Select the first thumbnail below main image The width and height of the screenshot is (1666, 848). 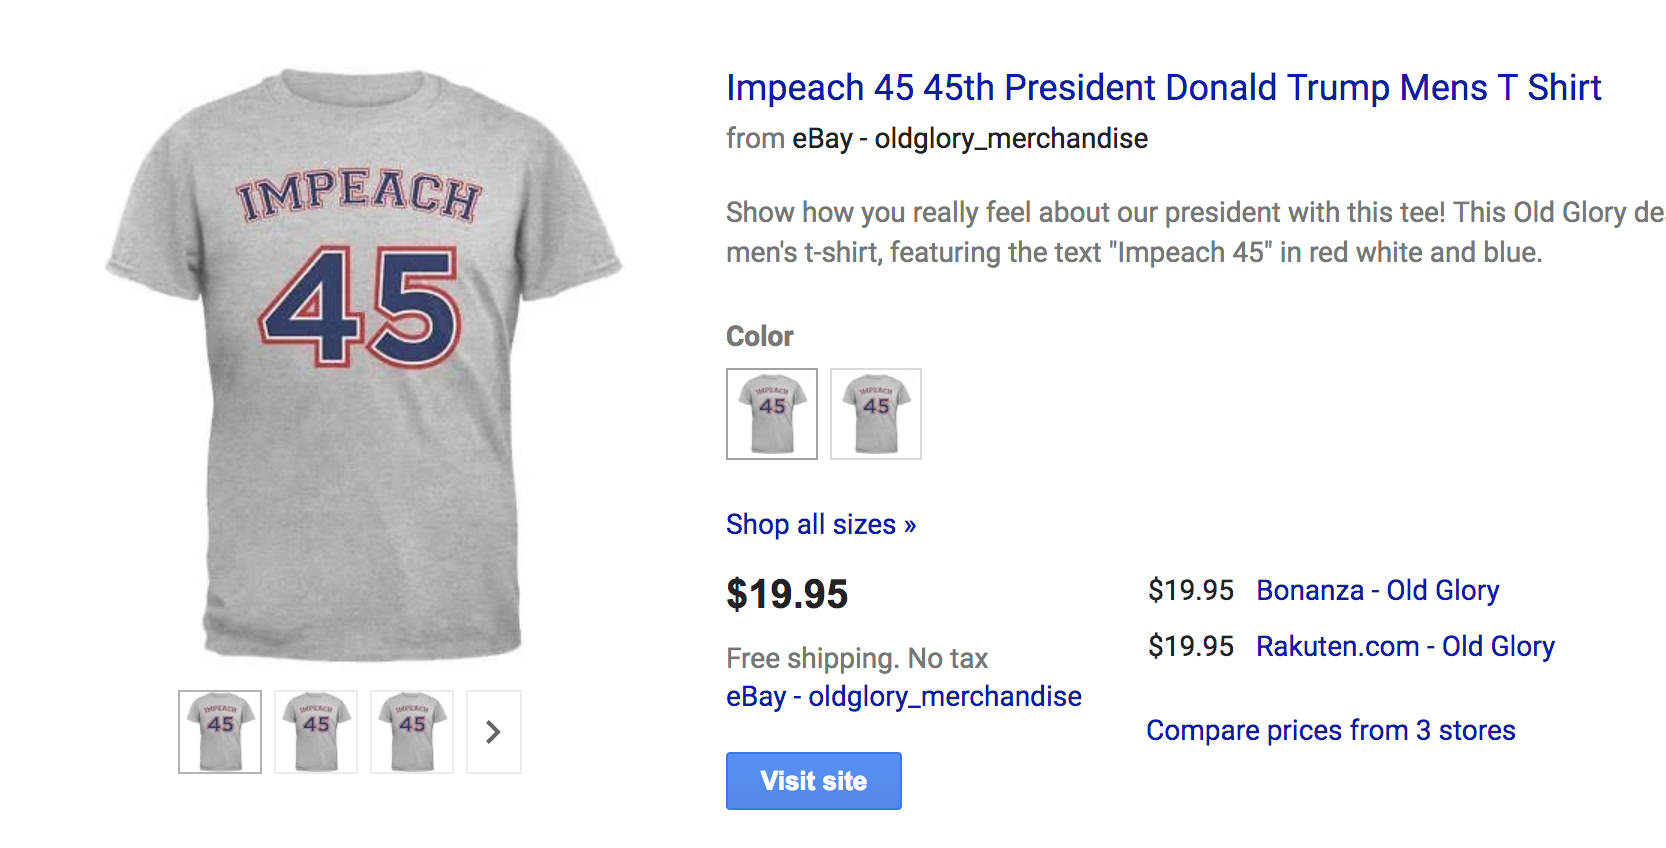(220, 732)
